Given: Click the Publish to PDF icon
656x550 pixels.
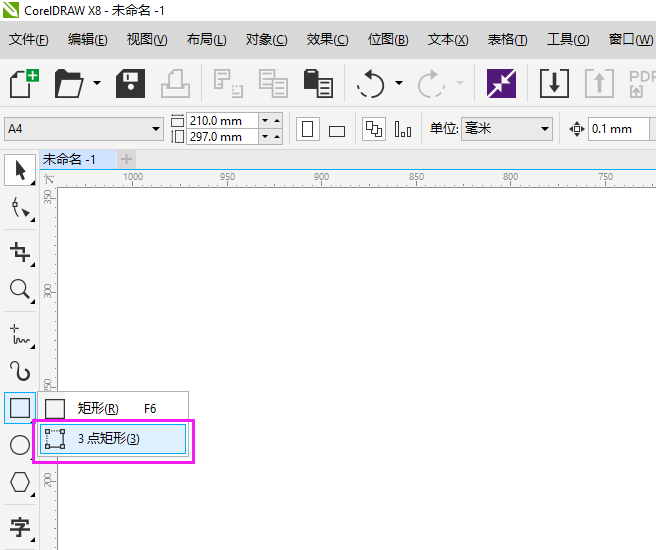Looking at the screenshot, I should (x=642, y=83).
